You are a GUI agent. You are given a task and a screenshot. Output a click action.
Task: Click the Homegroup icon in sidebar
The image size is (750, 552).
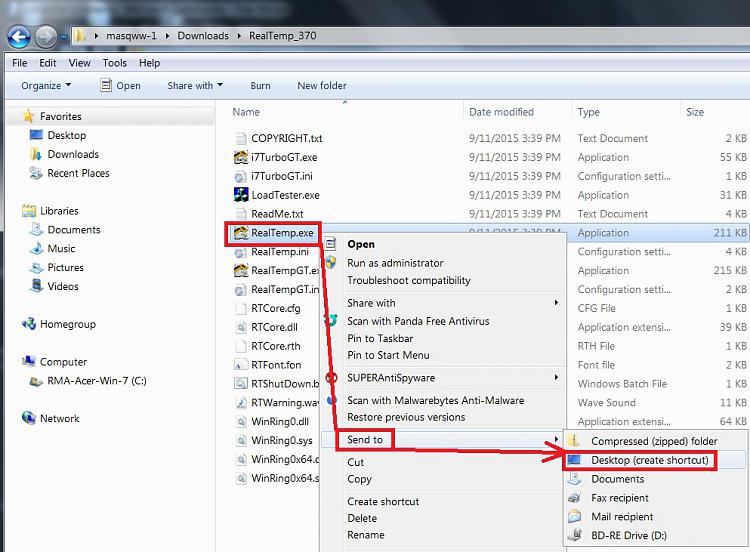29,324
